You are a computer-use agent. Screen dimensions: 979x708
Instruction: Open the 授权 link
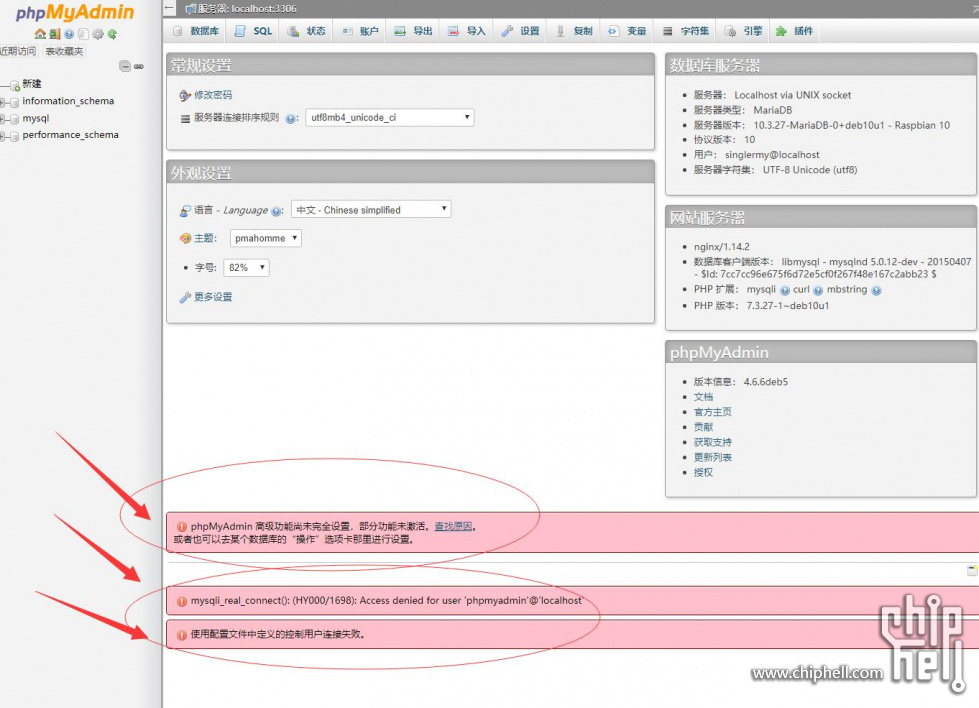pyautogui.click(x=703, y=473)
